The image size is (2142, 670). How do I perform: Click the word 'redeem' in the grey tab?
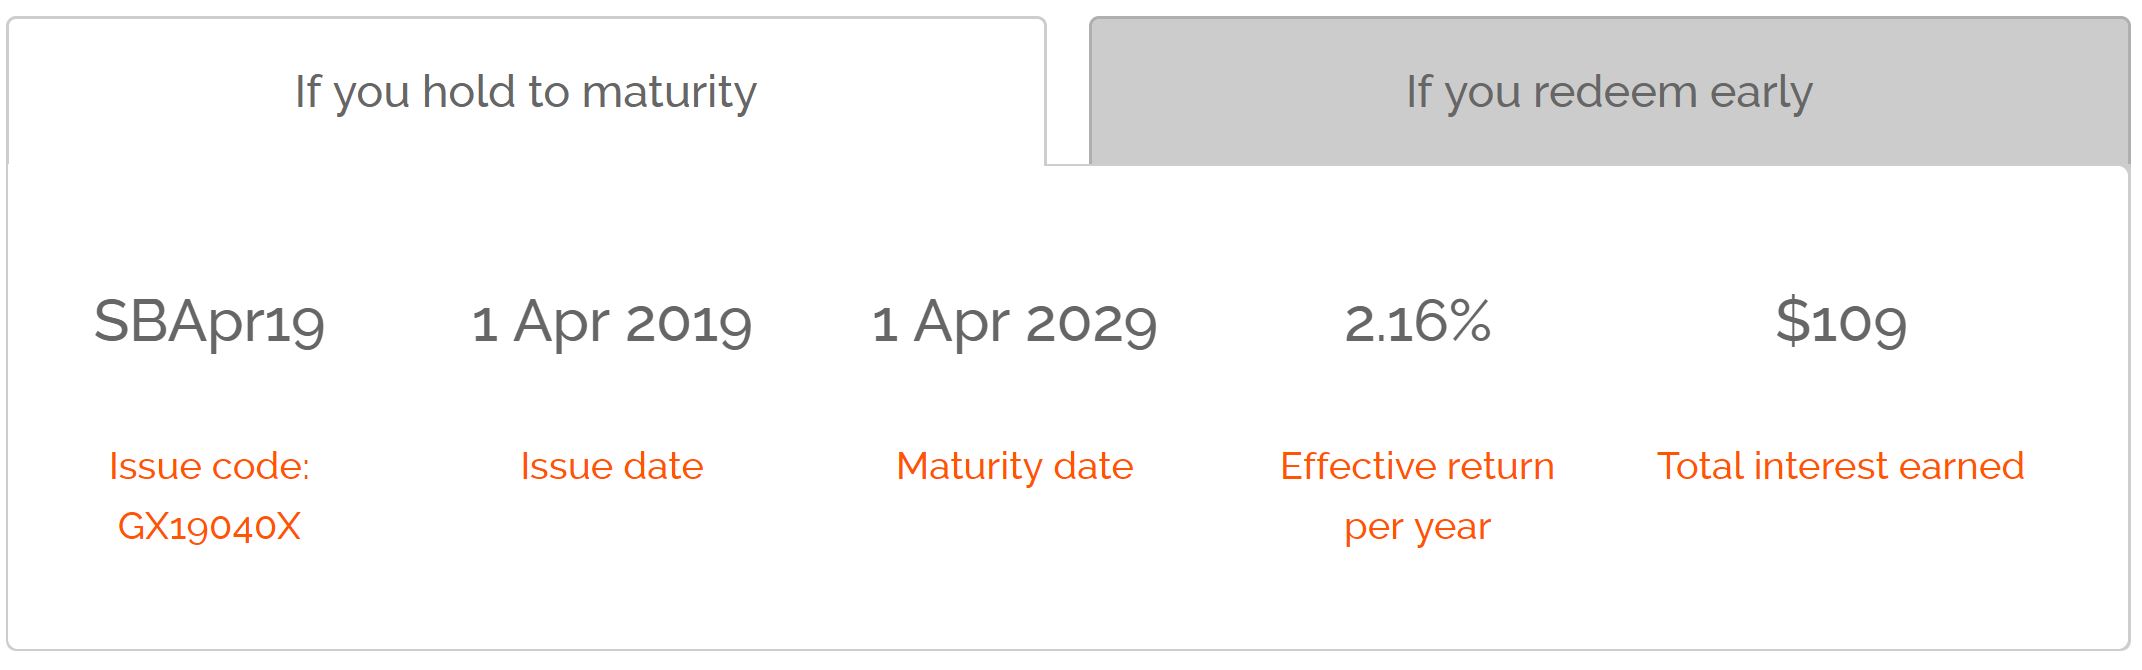click(x=1615, y=92)
